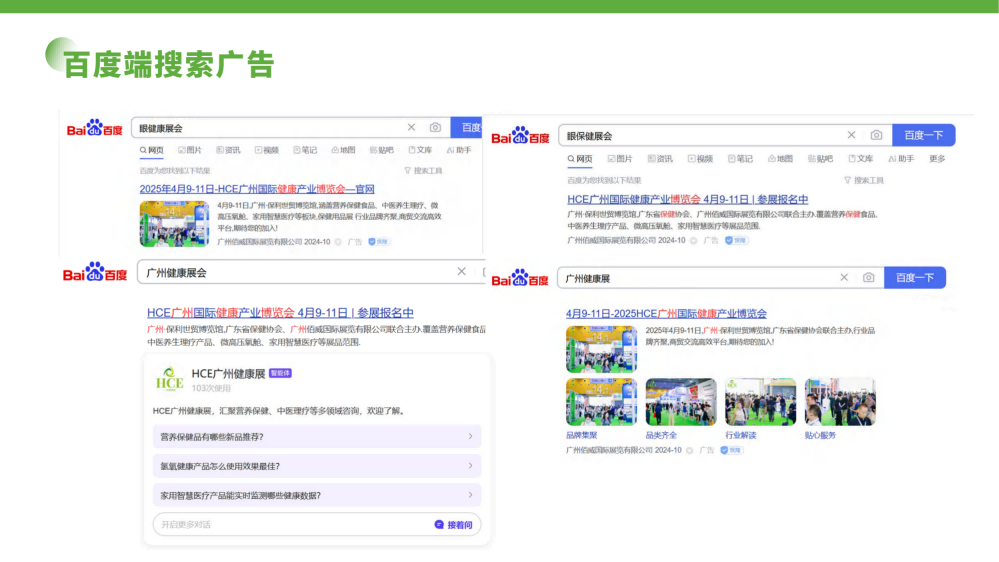Image resolution: width=999 pixels, height=562 pixels.
Task: Click 百度一下 button for 眼保健展会
Action: point(924,135)
